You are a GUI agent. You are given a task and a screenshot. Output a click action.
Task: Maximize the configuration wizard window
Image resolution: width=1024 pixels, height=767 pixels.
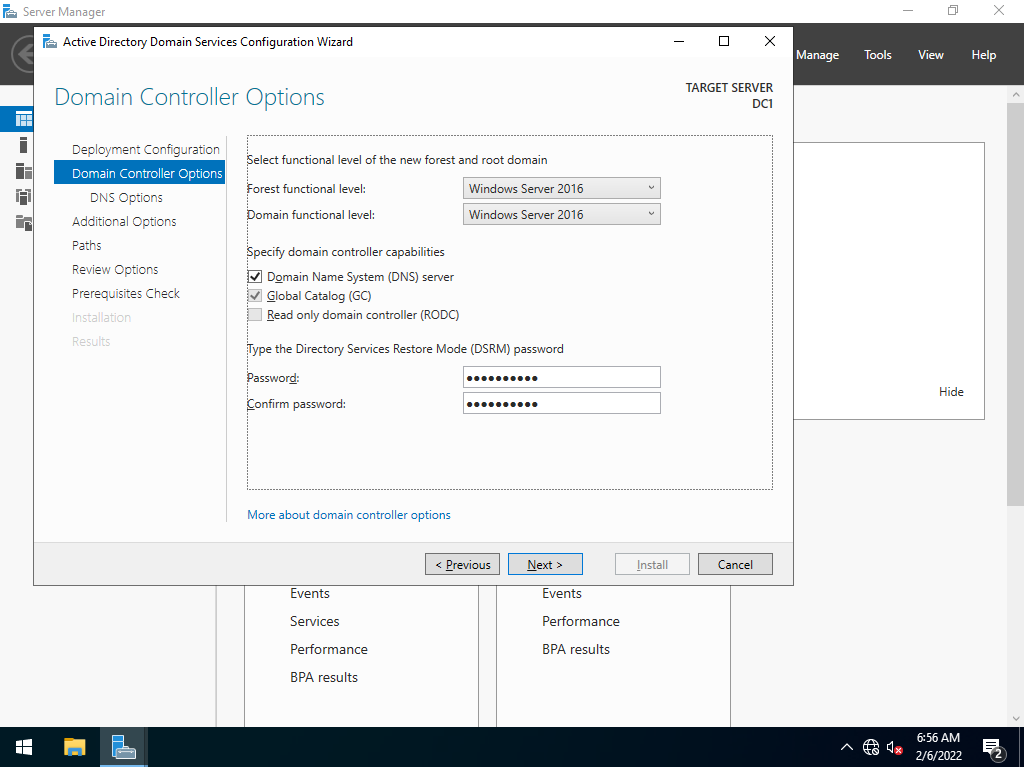724,41
